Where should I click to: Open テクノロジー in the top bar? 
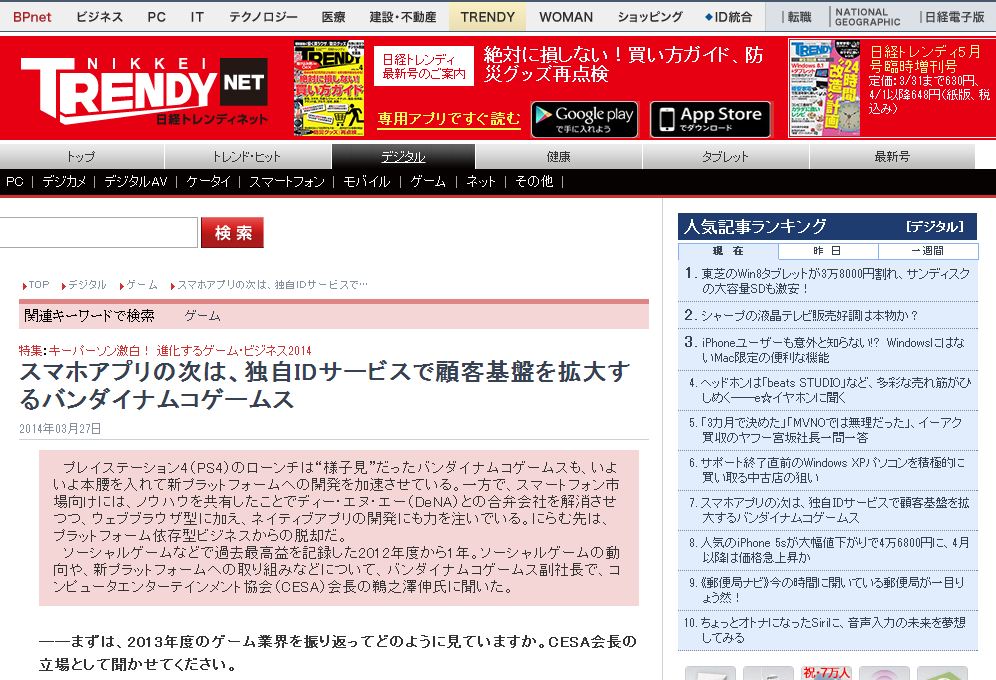click(x=263, y=17)
